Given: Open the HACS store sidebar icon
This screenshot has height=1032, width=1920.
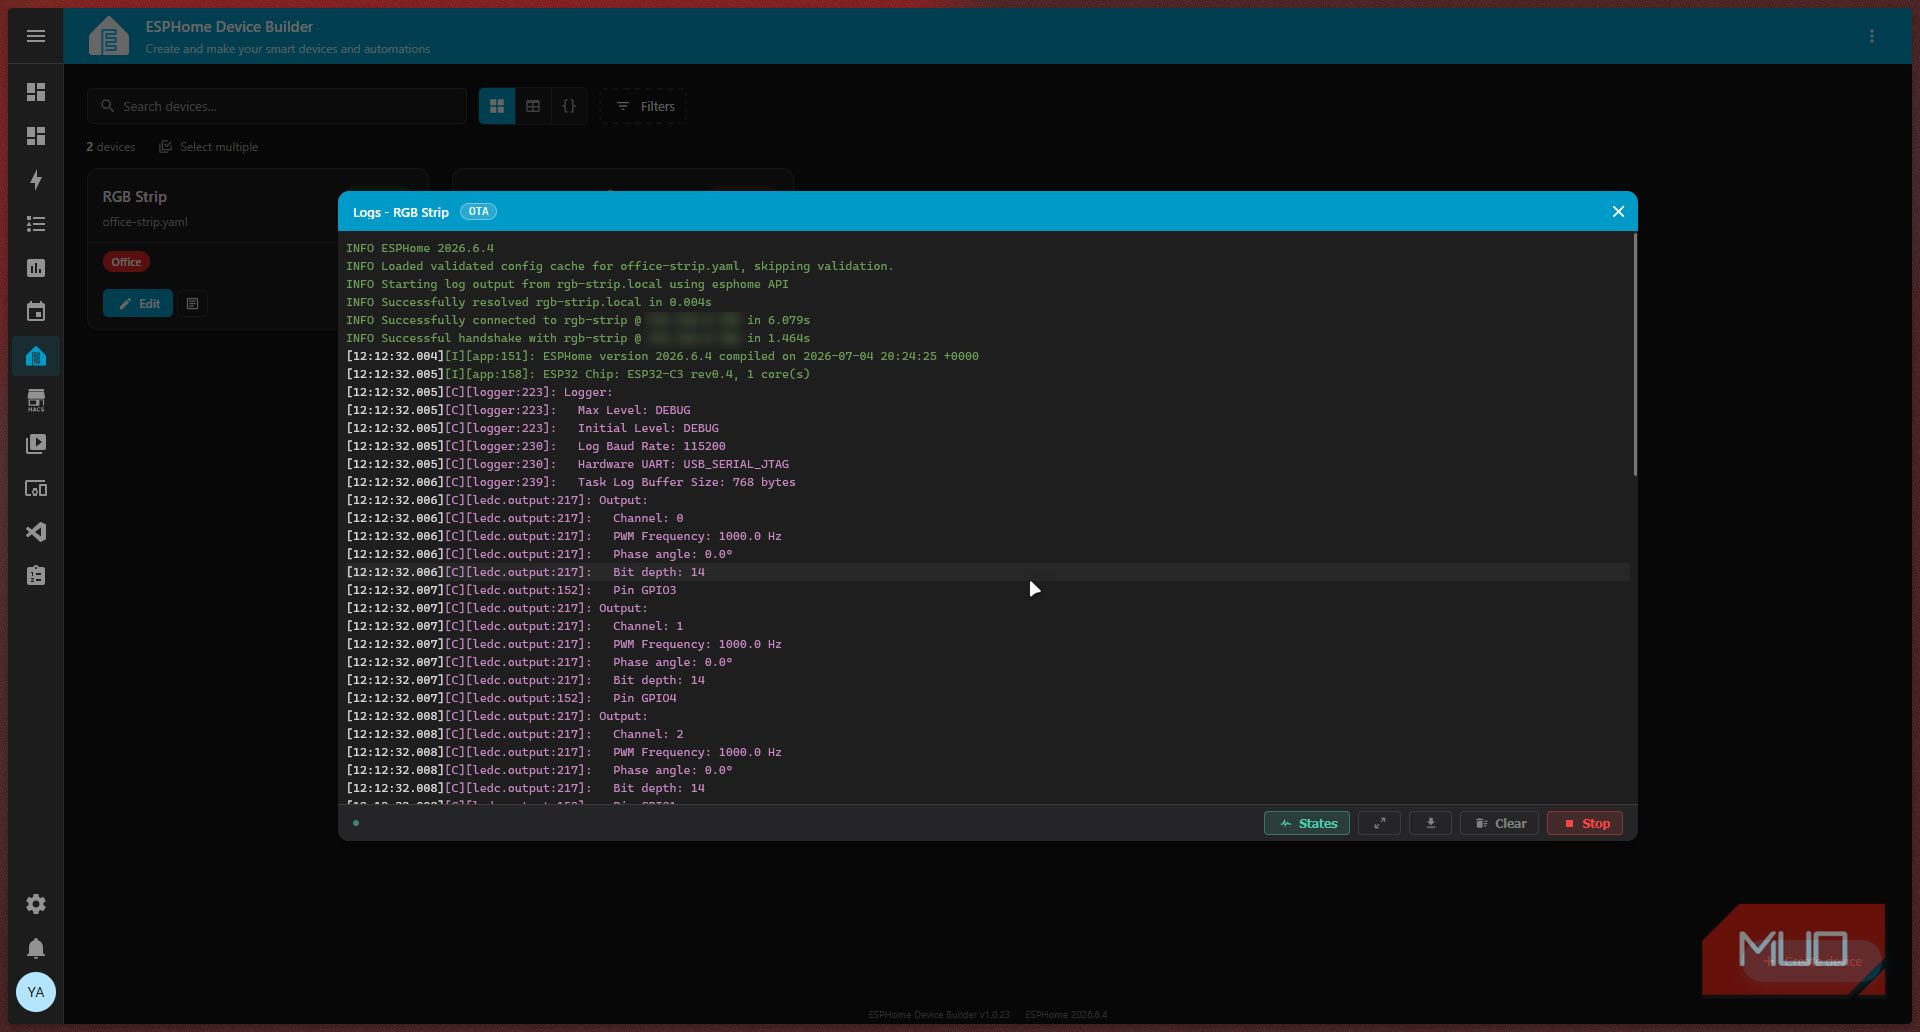Looking at the screenshot, I should coord(36,400).
